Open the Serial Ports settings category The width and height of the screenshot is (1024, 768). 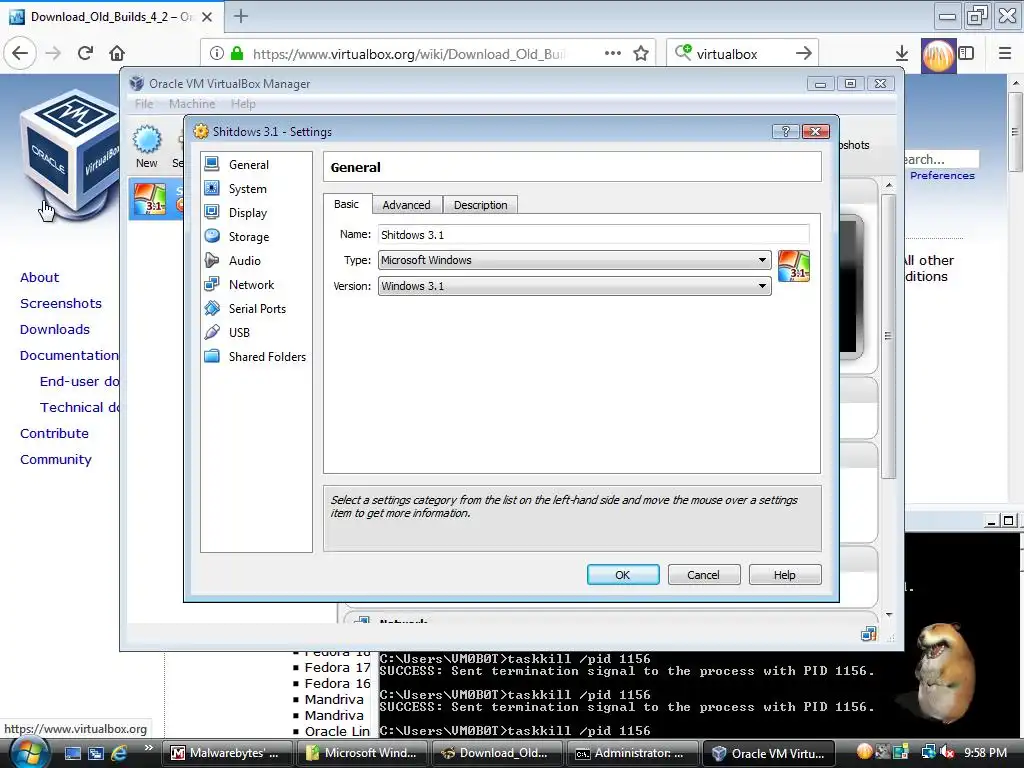pos(255,308)
